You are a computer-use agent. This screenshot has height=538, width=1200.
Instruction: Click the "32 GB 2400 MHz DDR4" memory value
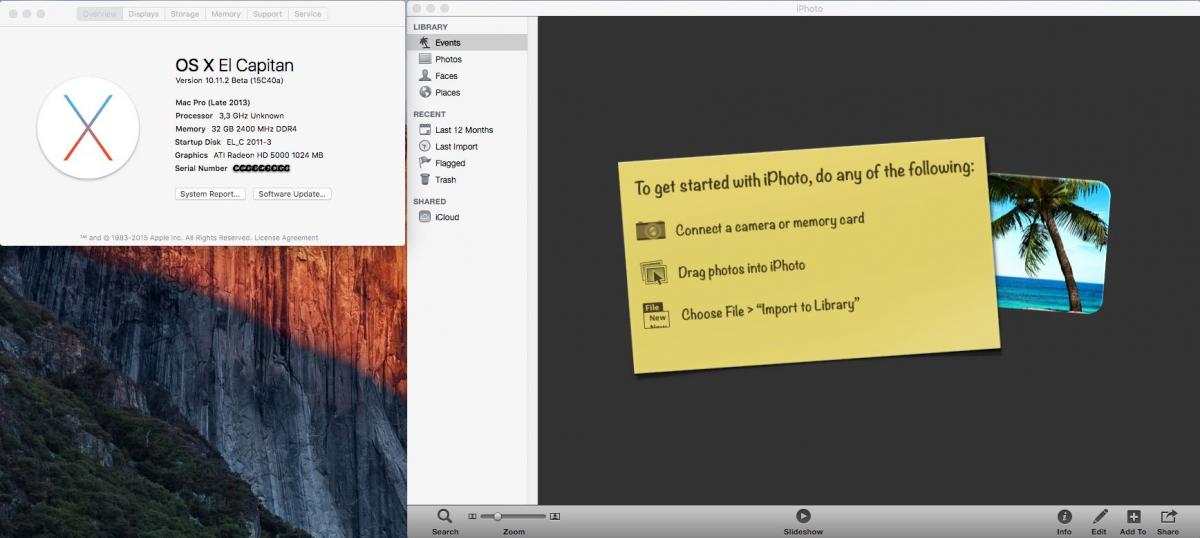[254, 129]
